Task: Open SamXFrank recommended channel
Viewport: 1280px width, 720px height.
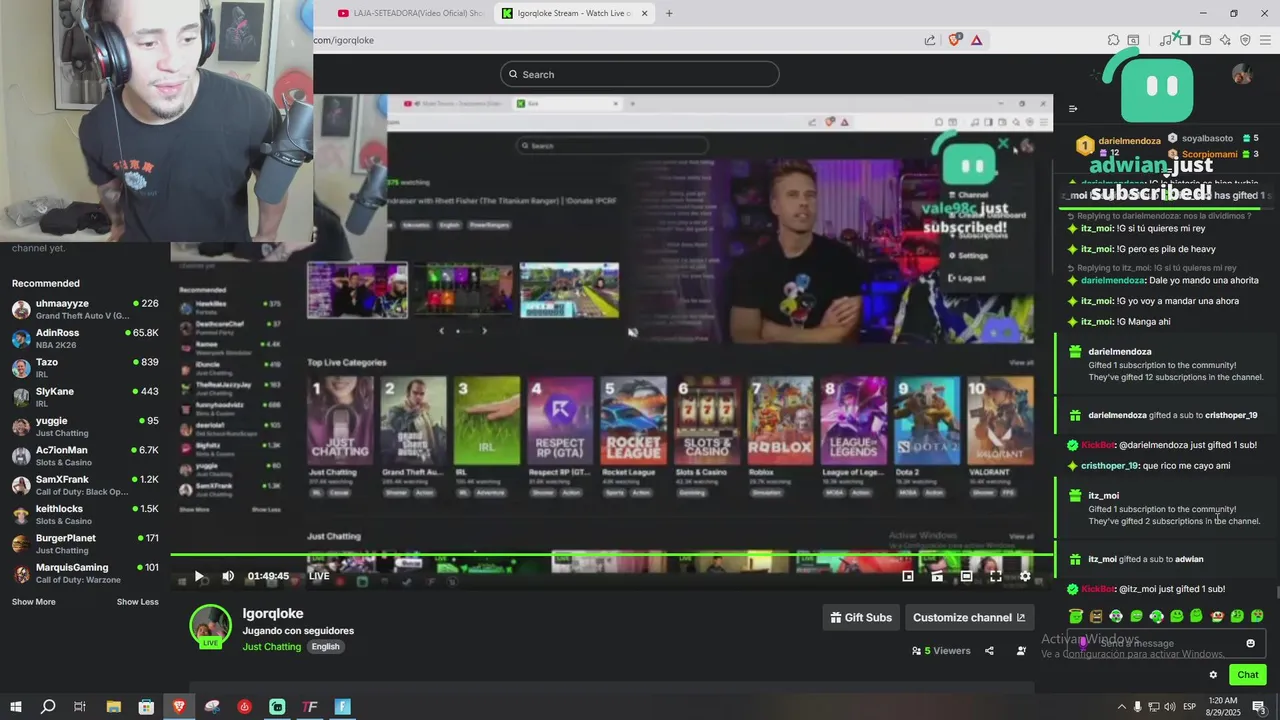Action: tap(84, 485)
